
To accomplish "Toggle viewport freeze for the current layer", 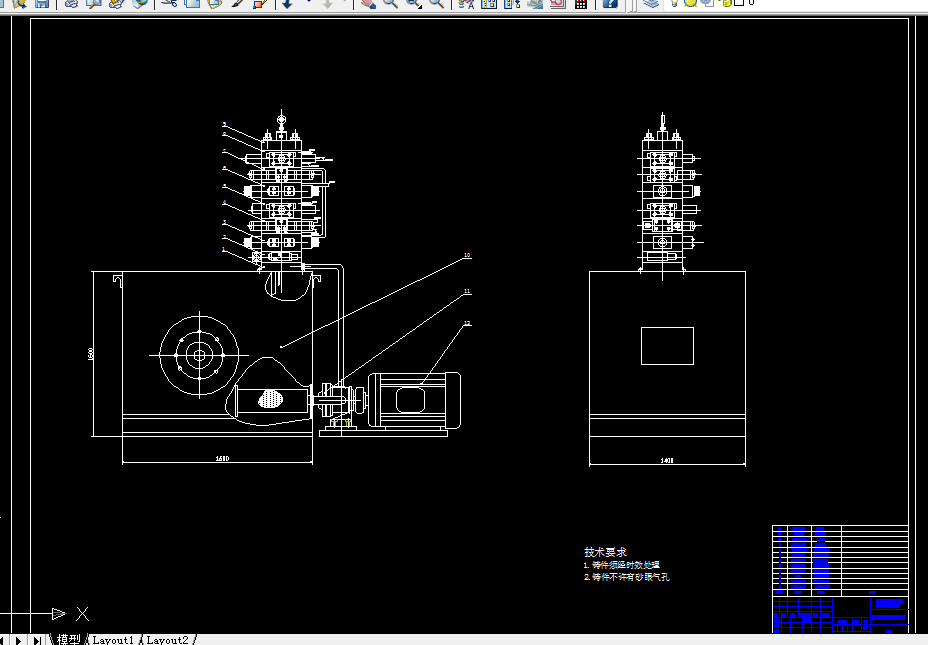I will [708, 2].
